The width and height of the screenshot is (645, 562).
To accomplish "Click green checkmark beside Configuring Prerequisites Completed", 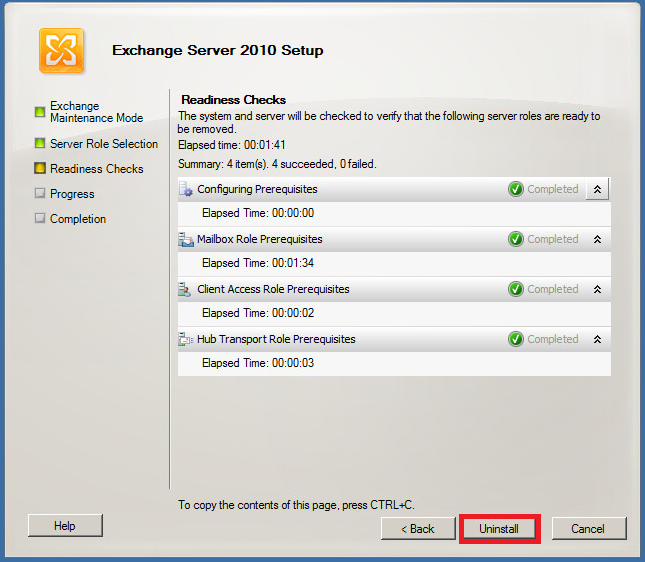I will point(515,189).
